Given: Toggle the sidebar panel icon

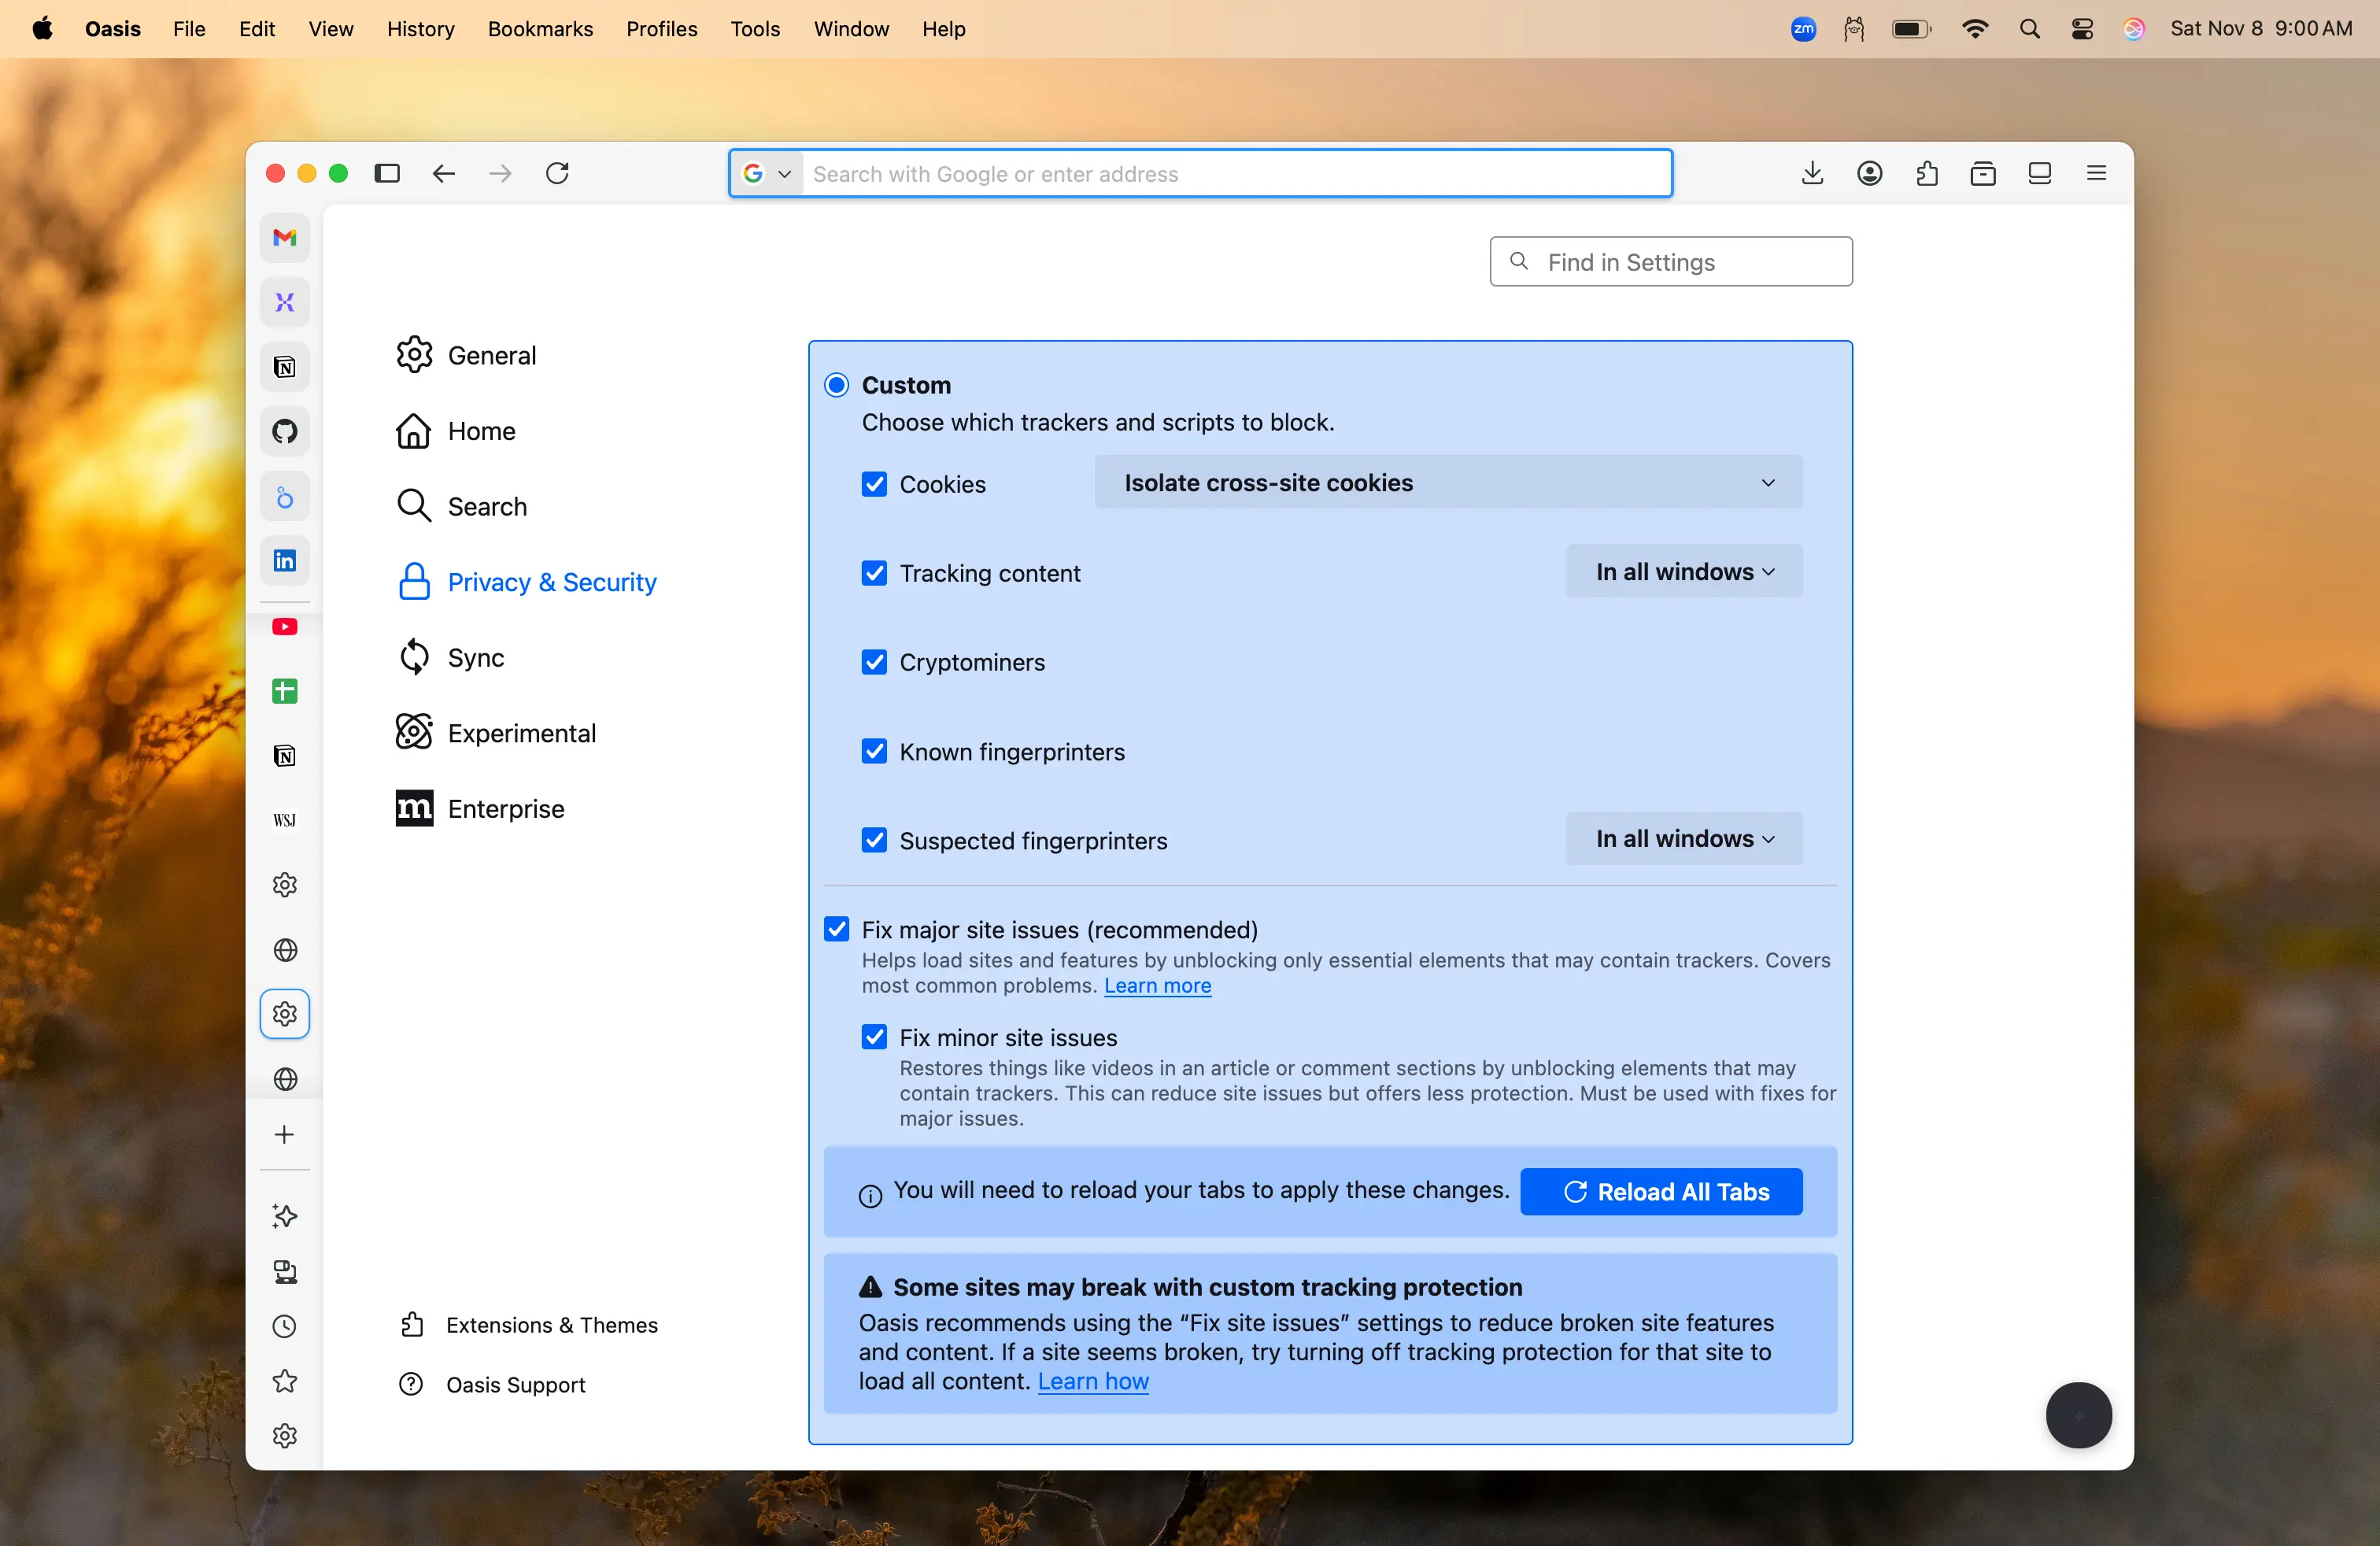Looking at the screenshot, I should point(387,173).
